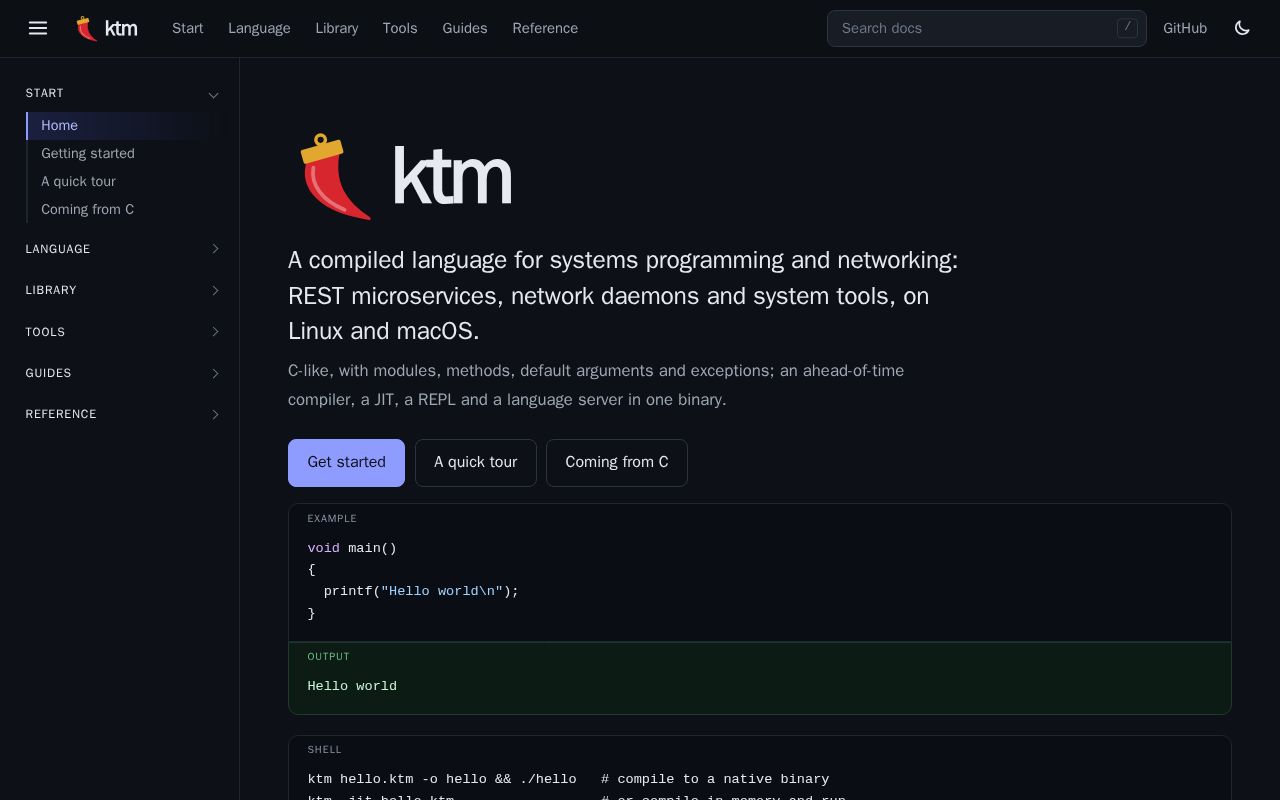The width and height of the screenshot is (1280, 800).
Task: Open Language in the top navigation
Action: 259,28
